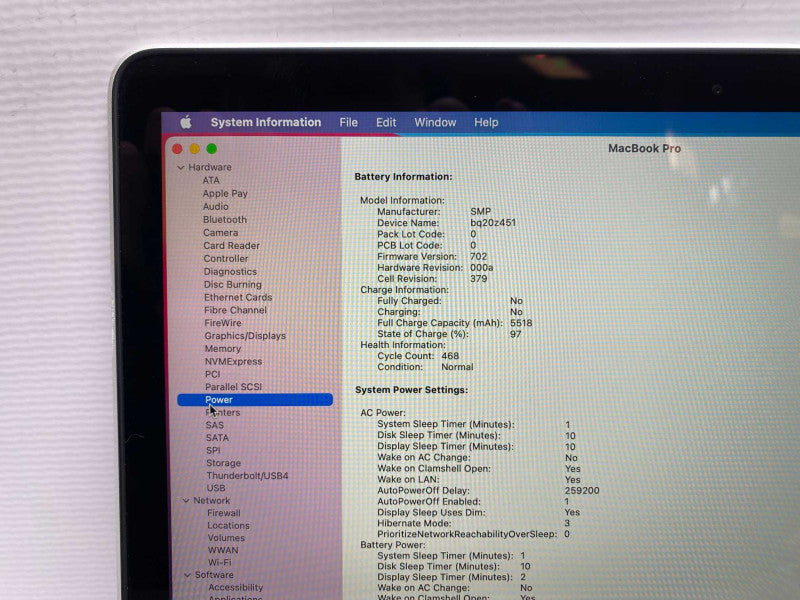Select Fibre Channel in the sidebar
Image resolution: width=800 pixels, height=600 pixels.
click(x=235, y=310)
